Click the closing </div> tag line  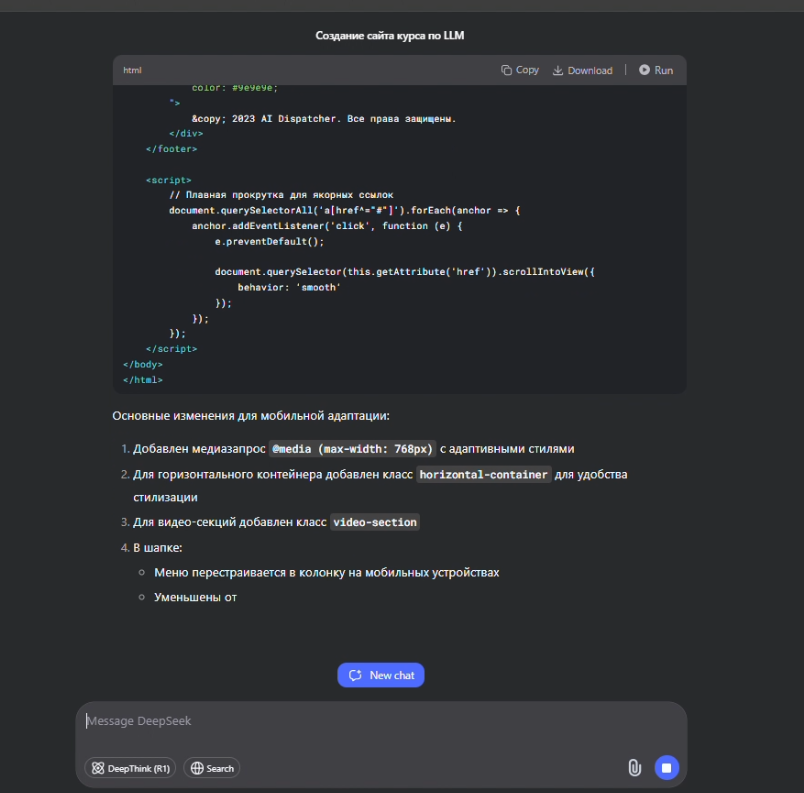pos(186,133)
